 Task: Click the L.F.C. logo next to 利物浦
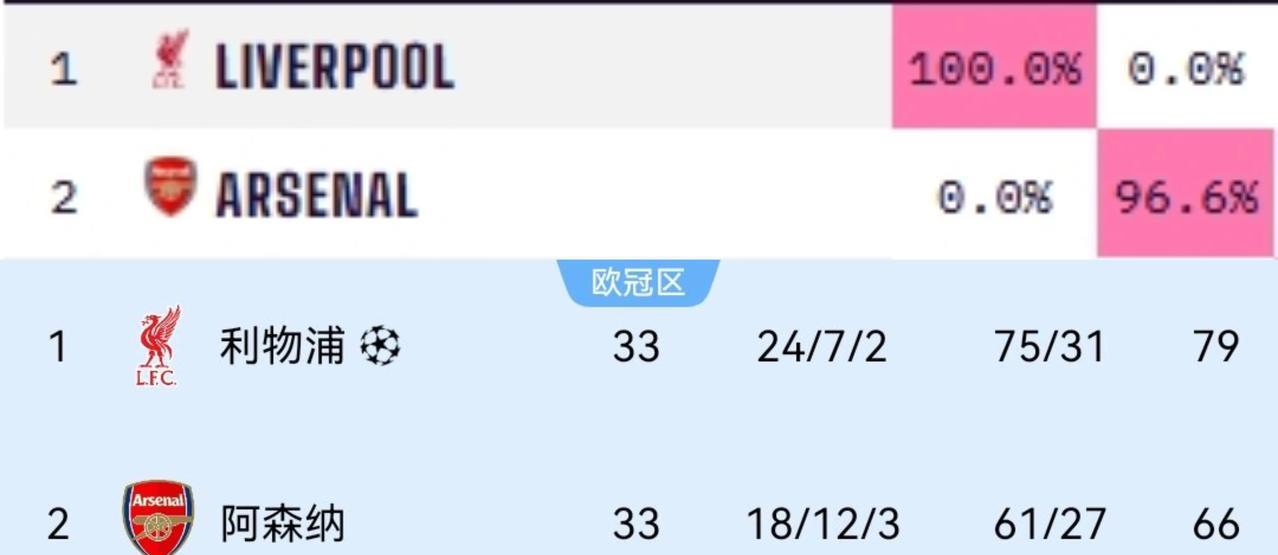(x=158, y=346)
